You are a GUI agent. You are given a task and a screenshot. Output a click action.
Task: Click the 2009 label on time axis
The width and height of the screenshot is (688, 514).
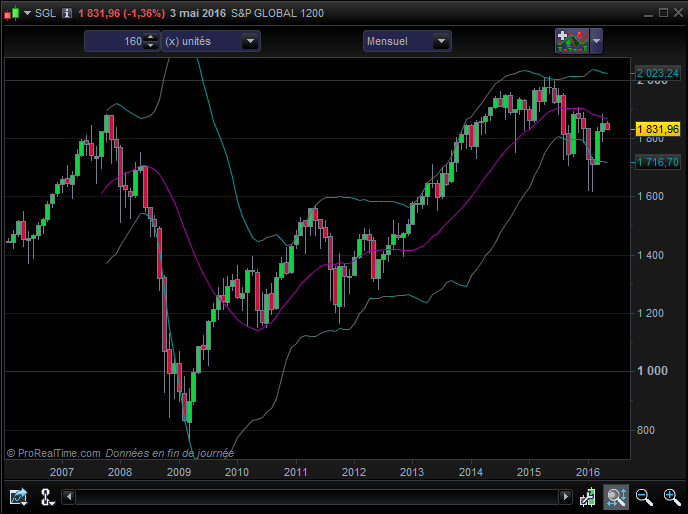pos(179,472)
